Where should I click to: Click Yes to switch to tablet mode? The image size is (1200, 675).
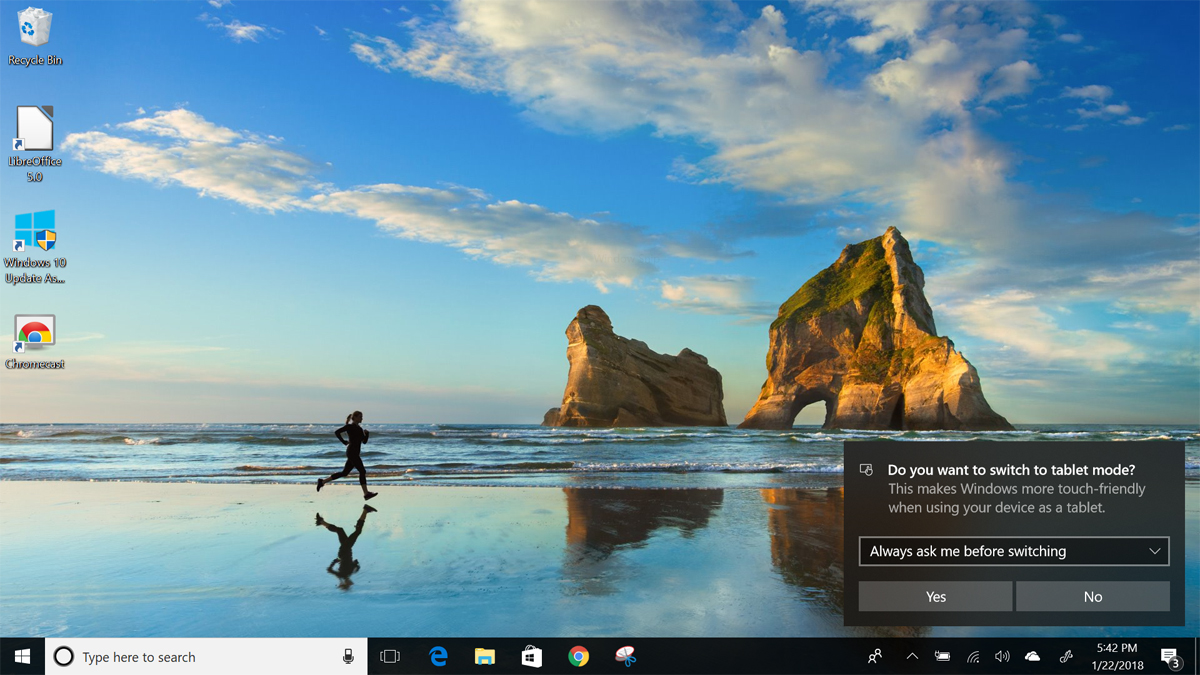(x=934, y=596)
